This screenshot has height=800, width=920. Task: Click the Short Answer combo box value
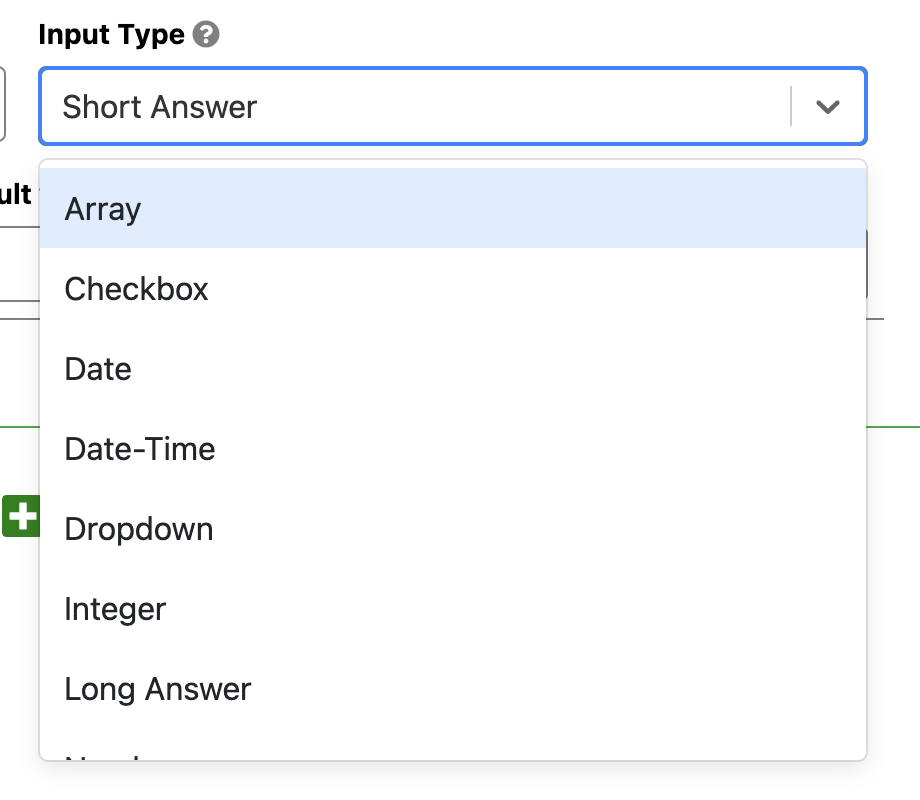coord(160,107)
